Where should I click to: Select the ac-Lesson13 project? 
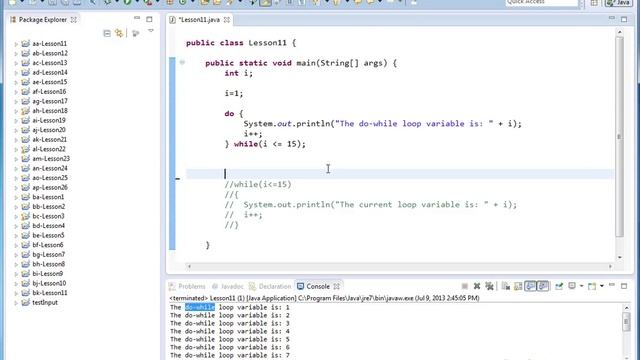pos(49,63)
